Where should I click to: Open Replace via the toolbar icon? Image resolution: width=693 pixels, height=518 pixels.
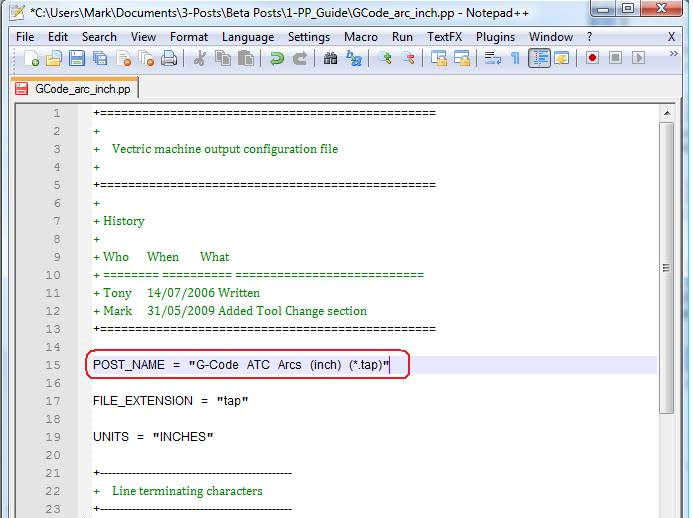pyautogui.click(x=354, y=58)
